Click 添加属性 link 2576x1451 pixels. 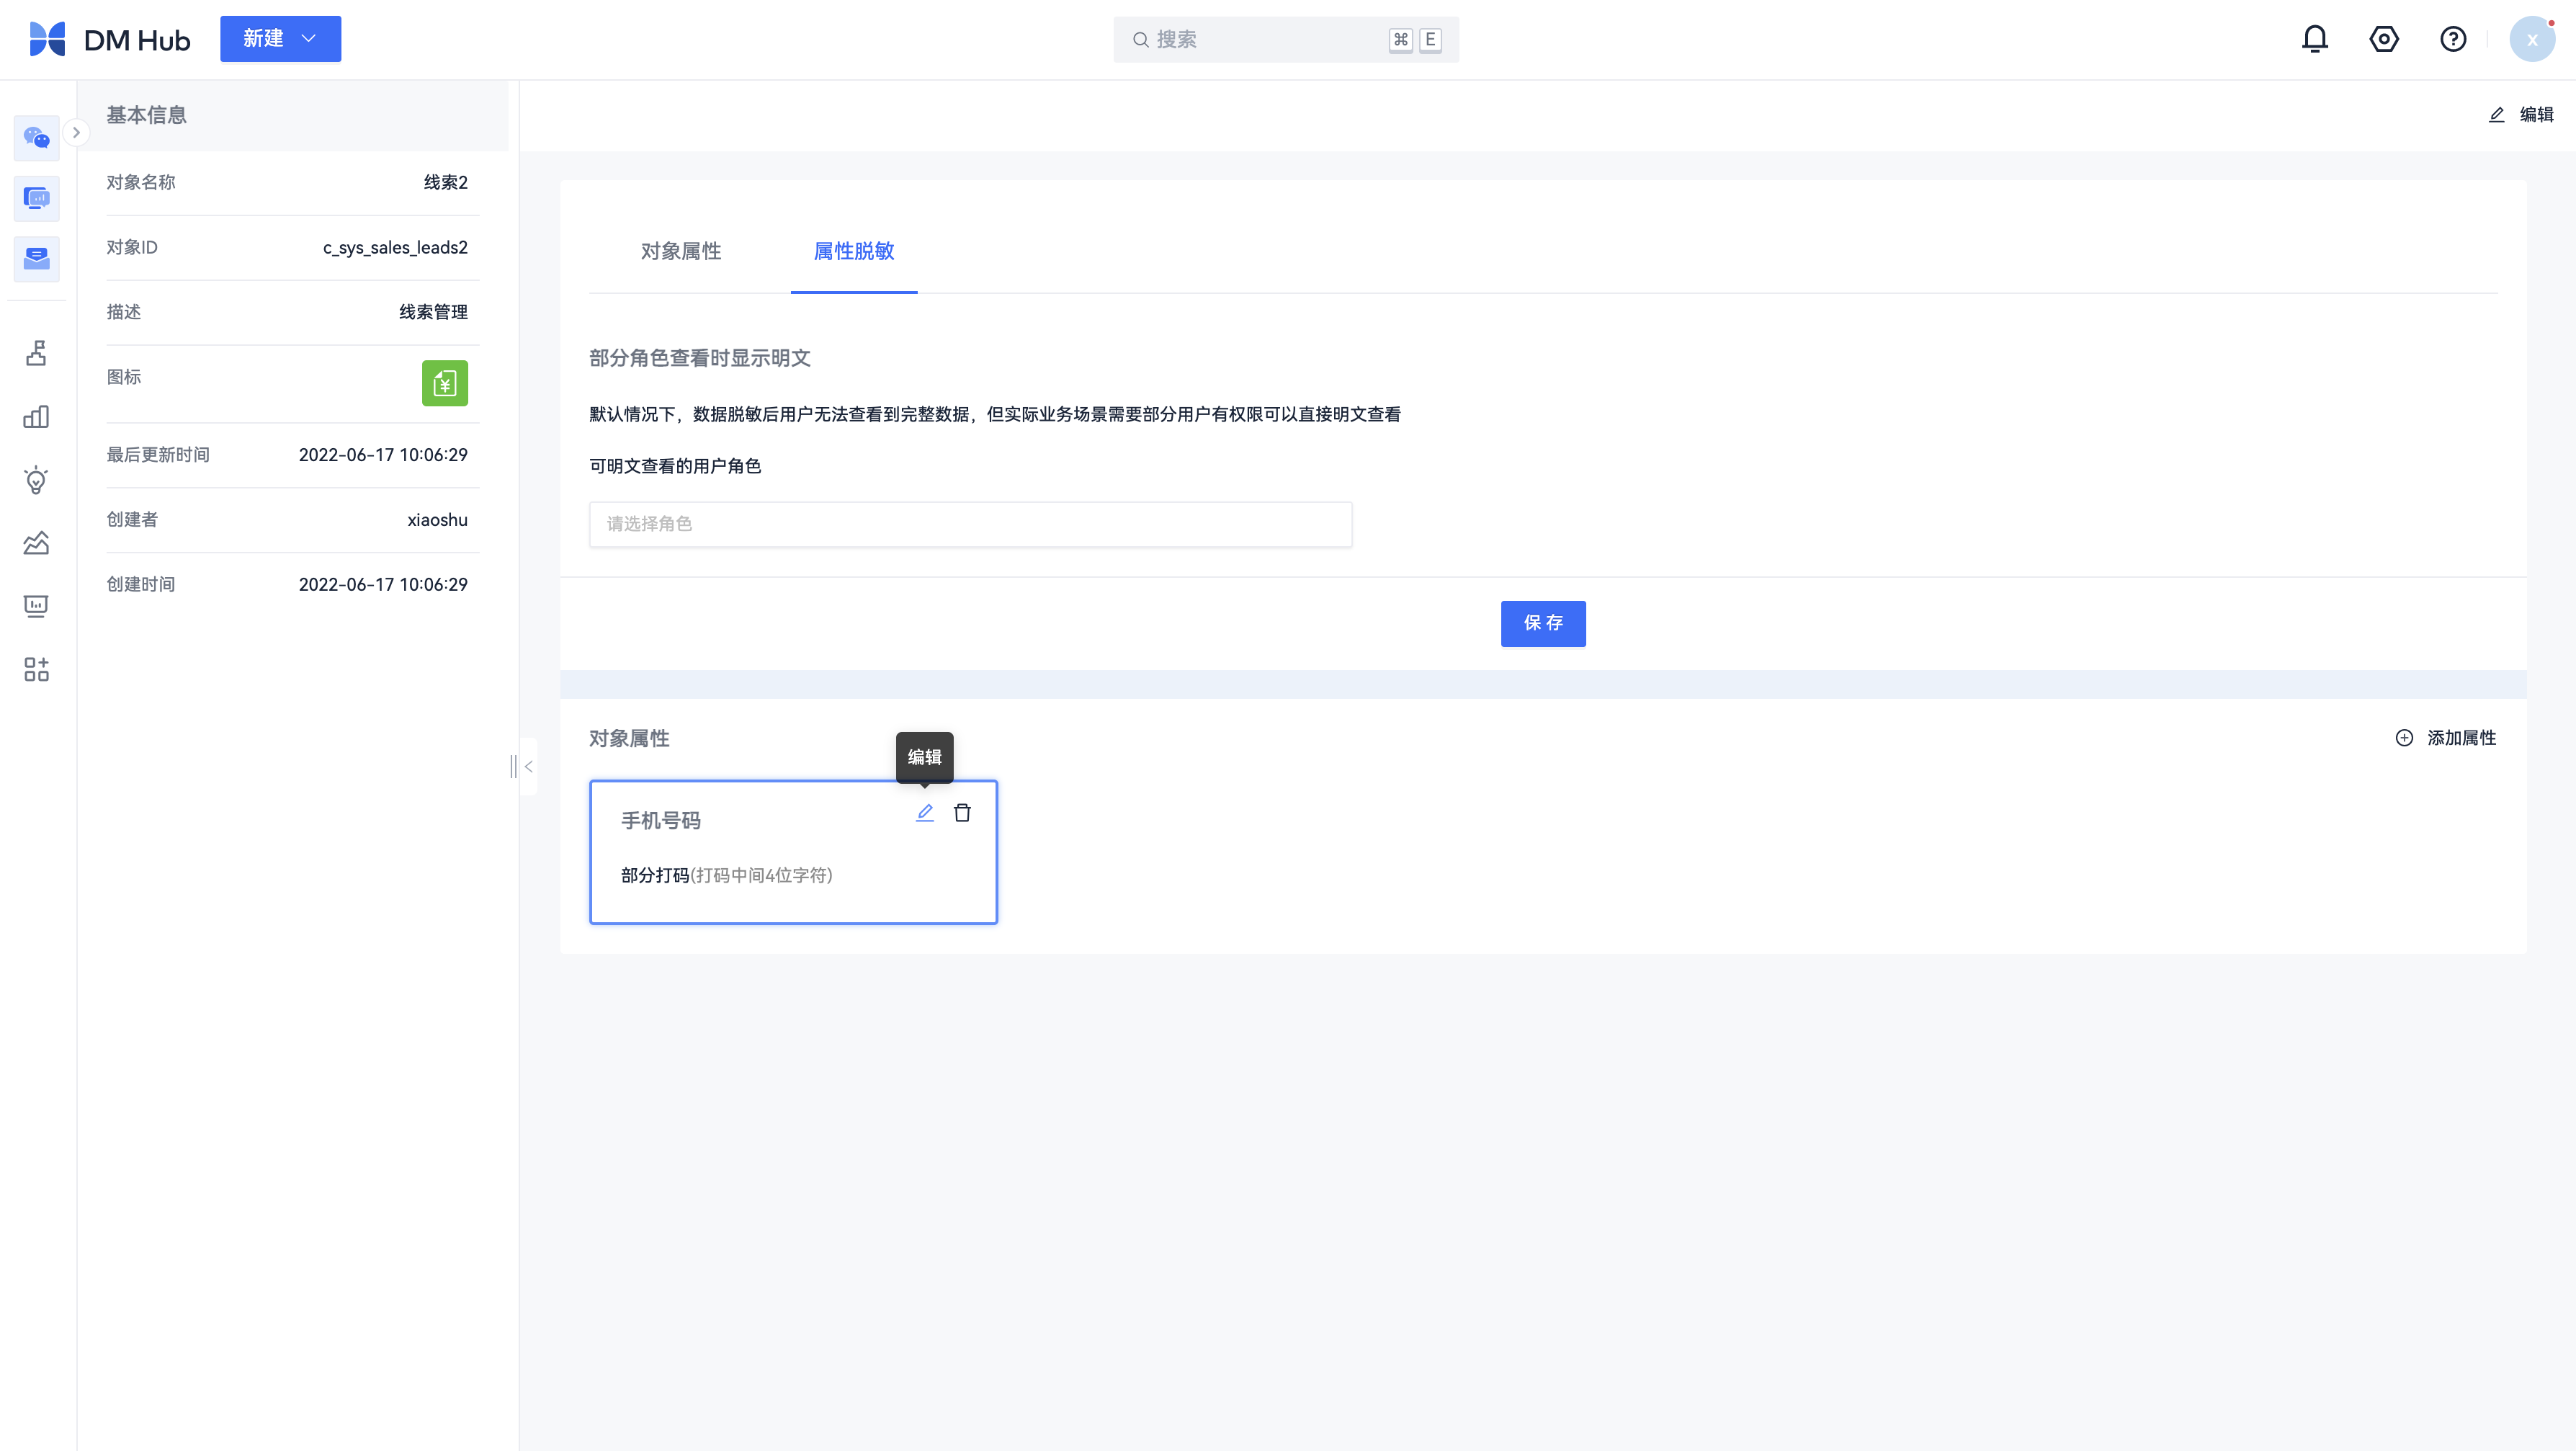pyautogui.click(x=2445, y=738)
